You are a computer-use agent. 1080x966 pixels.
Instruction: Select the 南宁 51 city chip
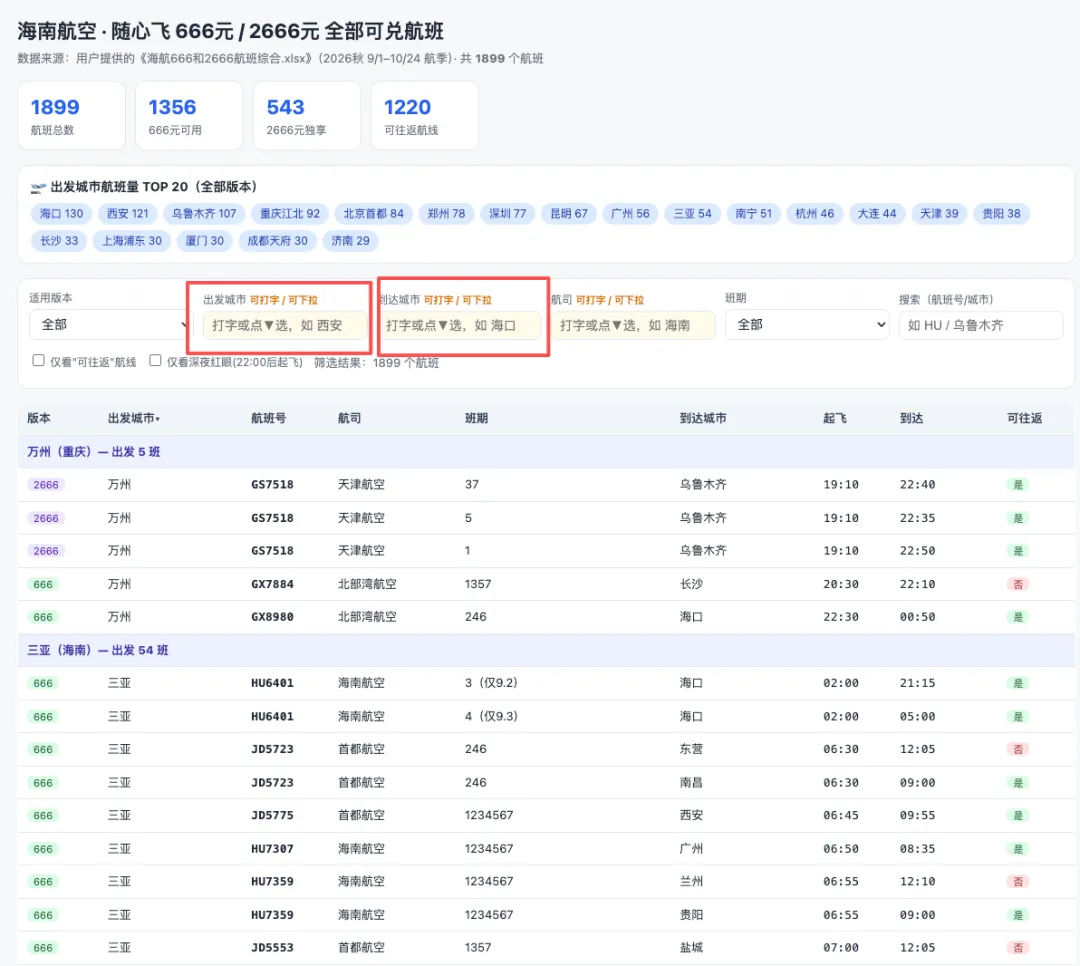754,214
